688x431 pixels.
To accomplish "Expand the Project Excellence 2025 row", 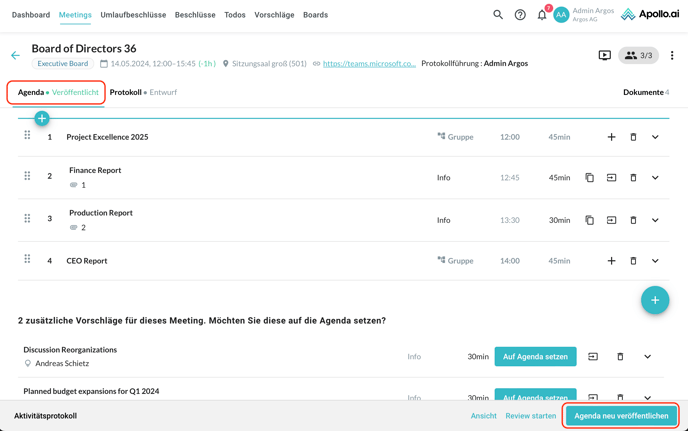I will (x=655, y=137).
